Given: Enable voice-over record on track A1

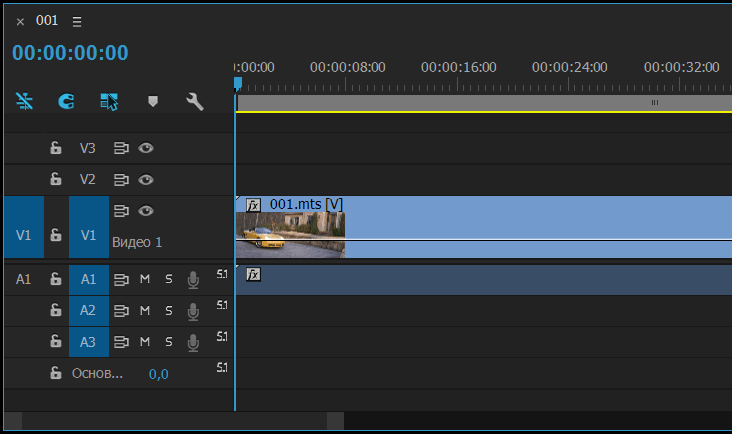Looking at the screenshot, I should [x=193, y=280].
